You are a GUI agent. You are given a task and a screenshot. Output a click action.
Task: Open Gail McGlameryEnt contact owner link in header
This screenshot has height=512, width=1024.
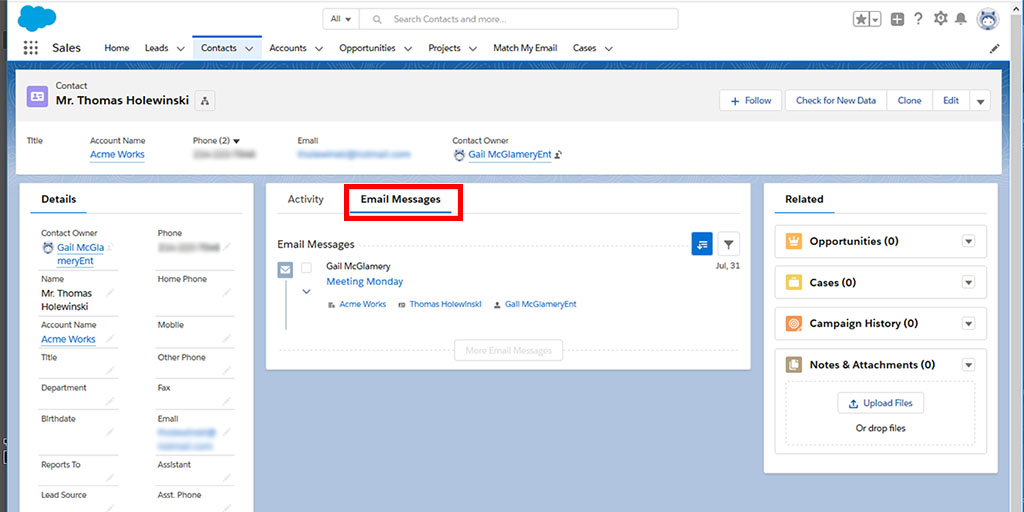click(x=510, y=155)
